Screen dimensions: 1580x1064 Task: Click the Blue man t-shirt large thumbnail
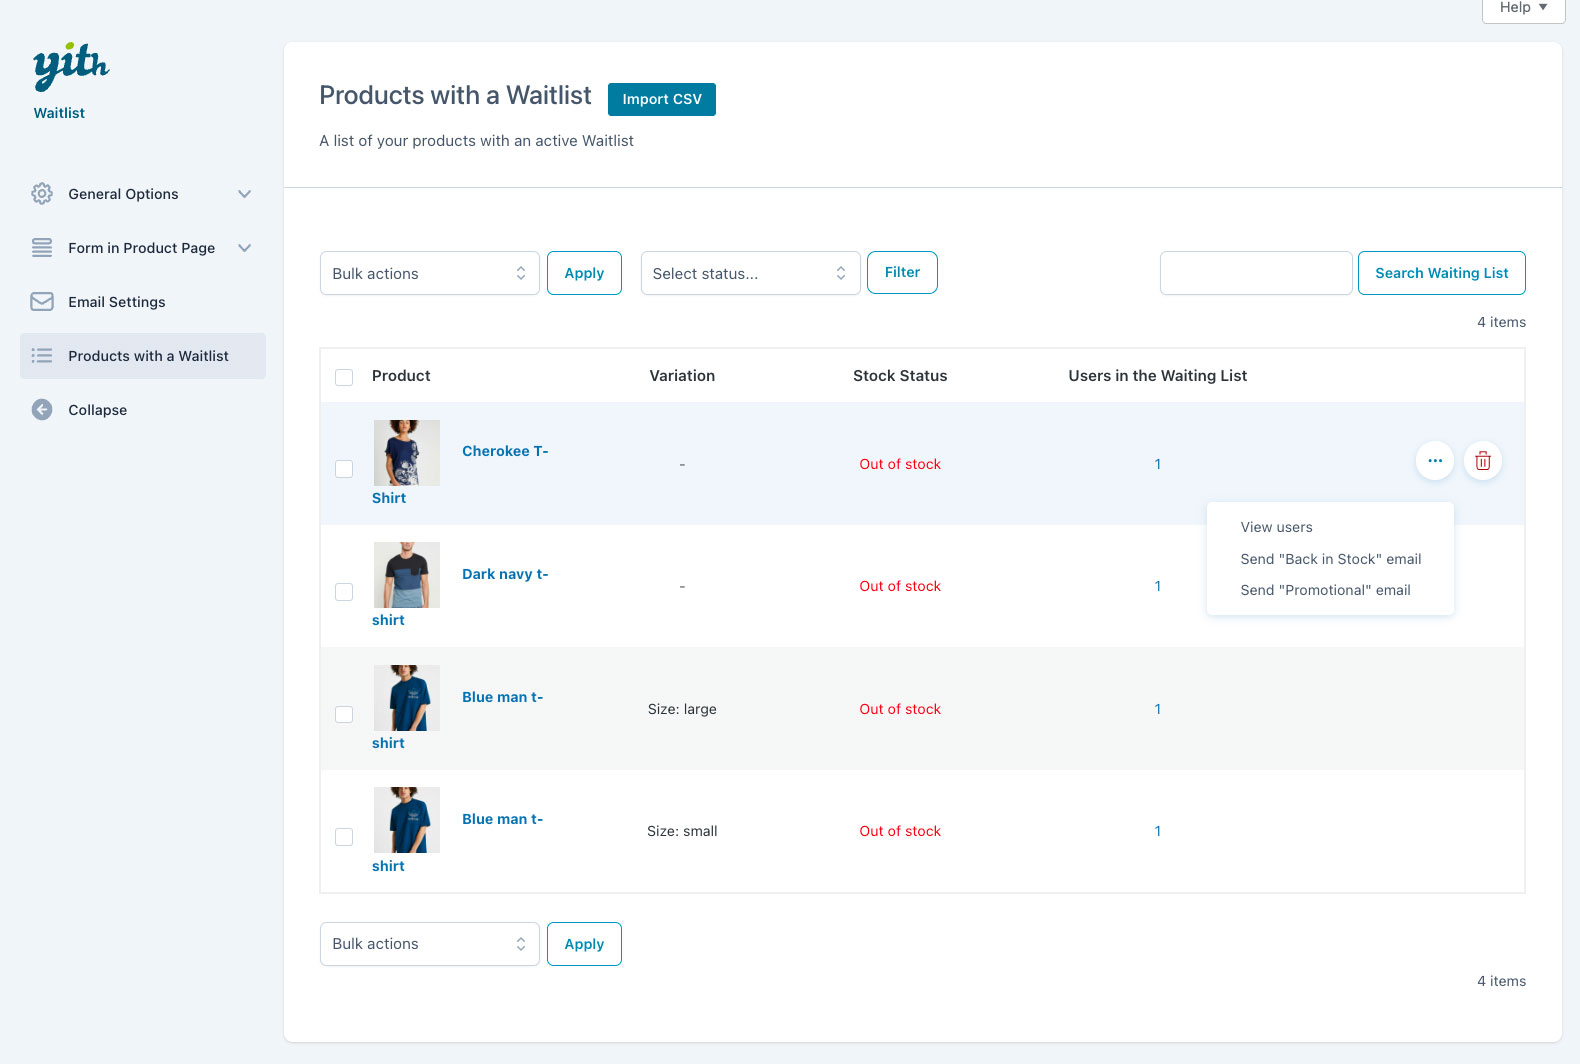click(x=406, y=698)
